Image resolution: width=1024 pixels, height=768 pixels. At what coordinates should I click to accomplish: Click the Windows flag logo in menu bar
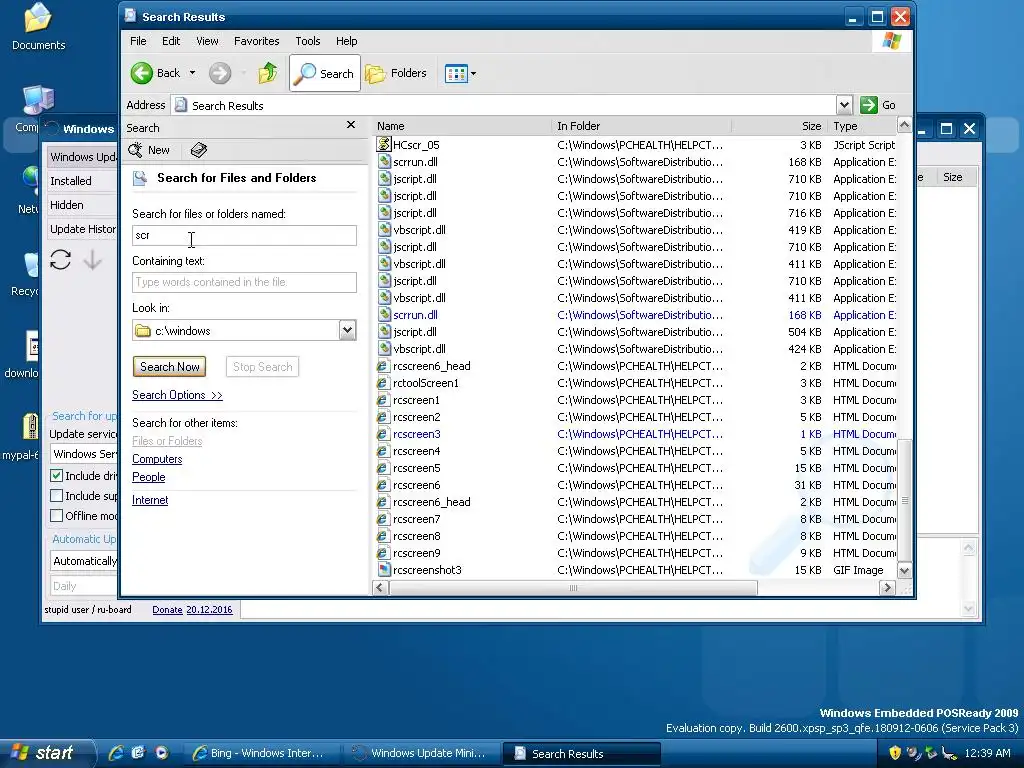(891, 41)
